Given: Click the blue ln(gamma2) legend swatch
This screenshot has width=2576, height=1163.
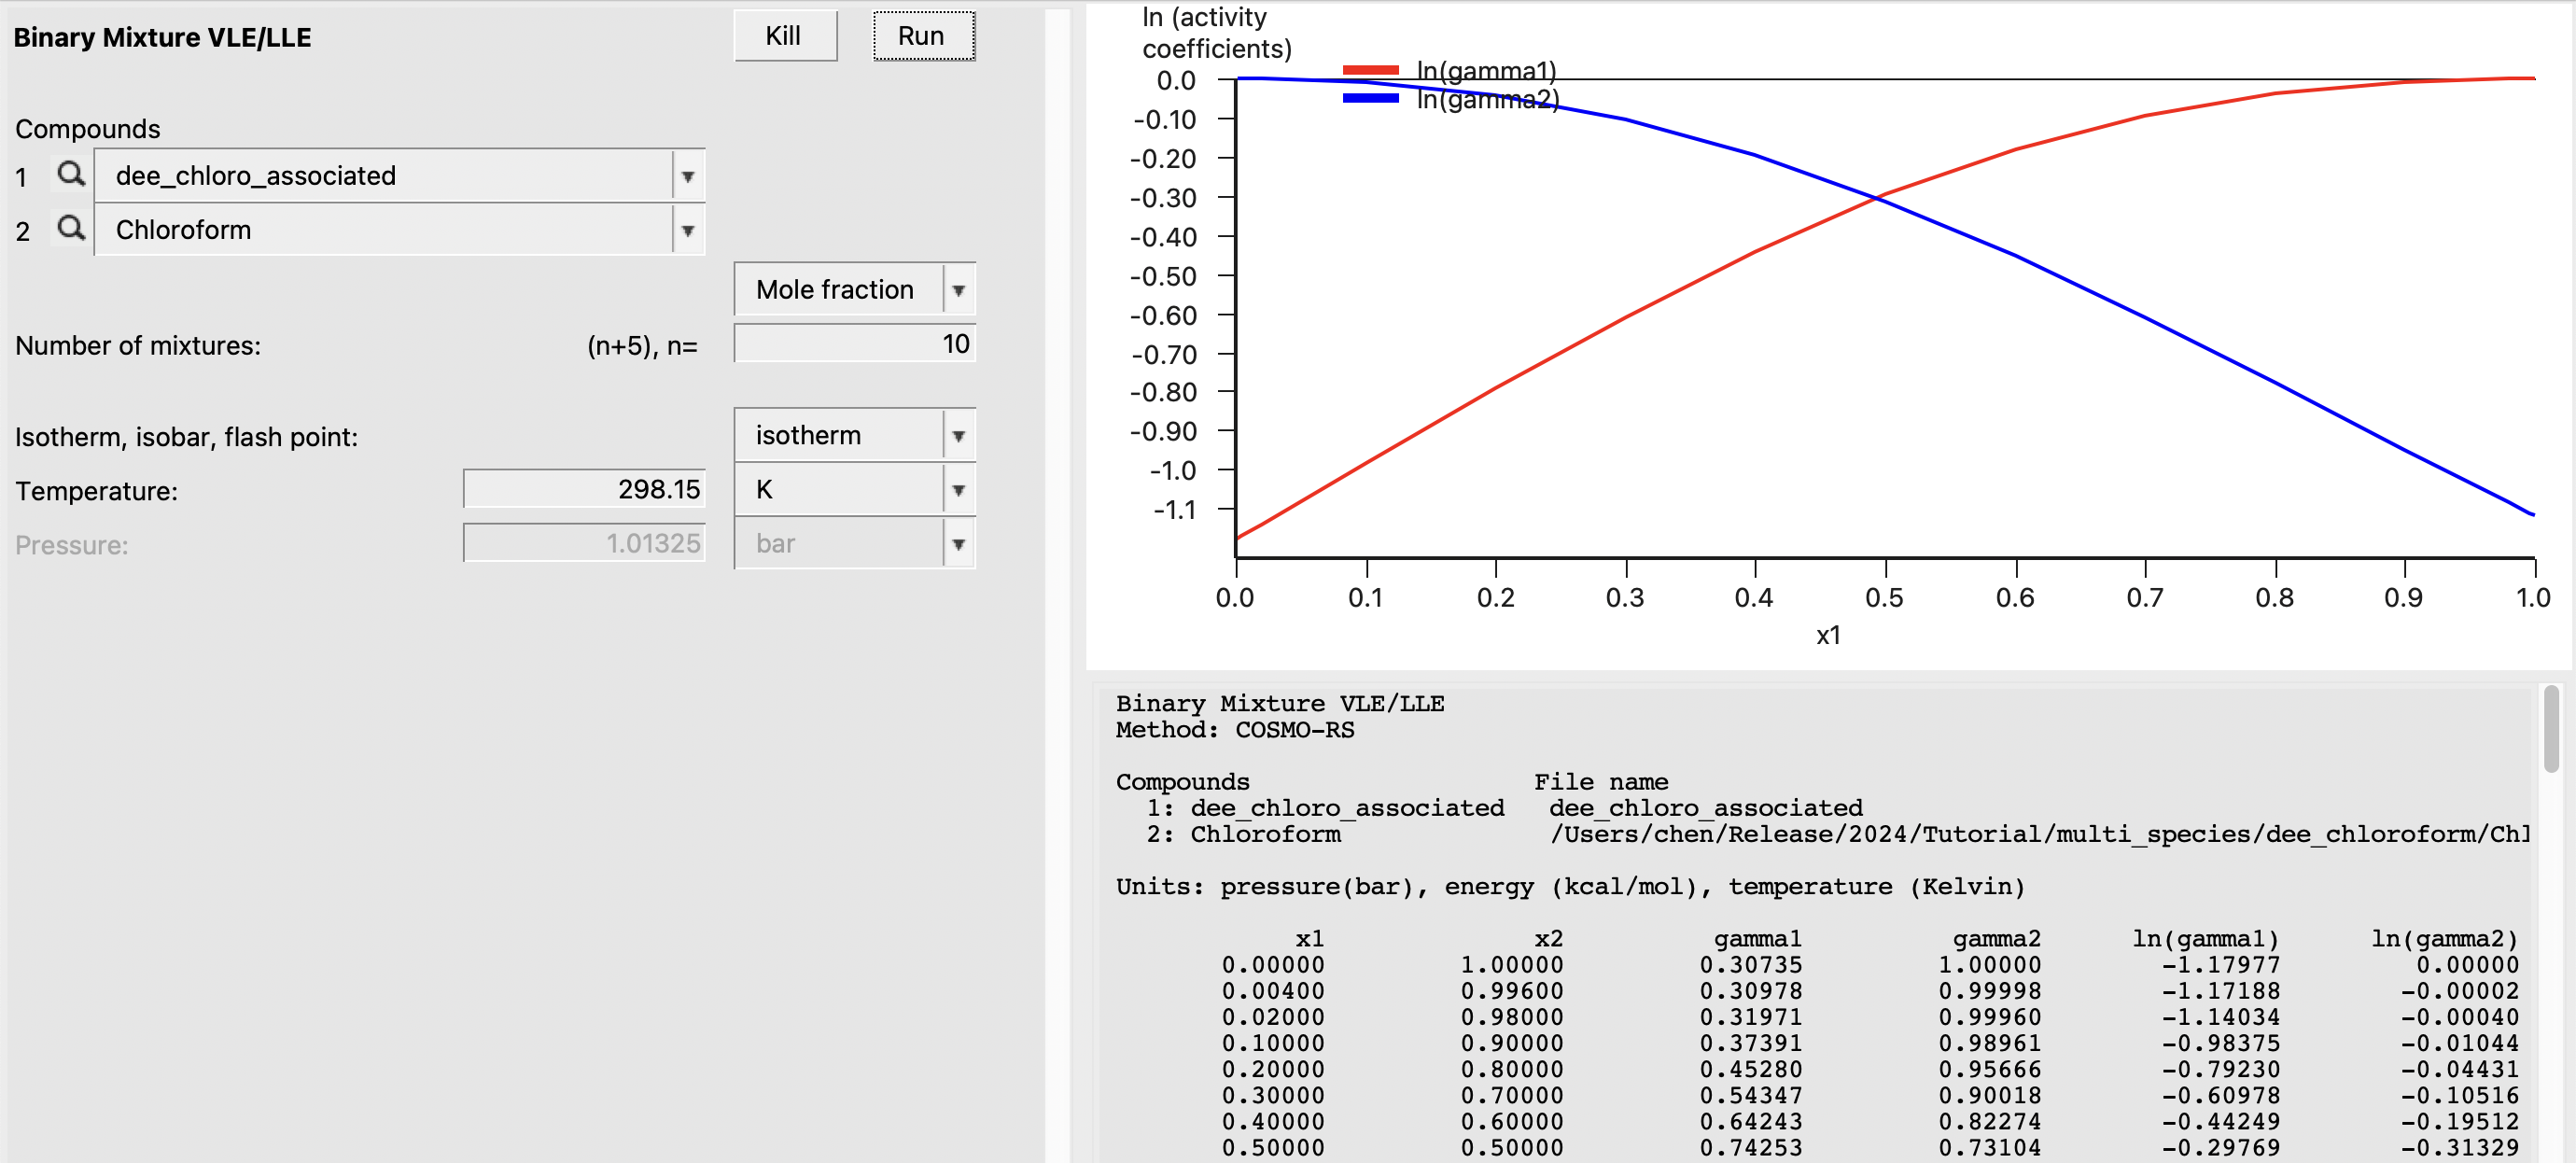Looking at the screenshot, I should (x=1370, y=98).
